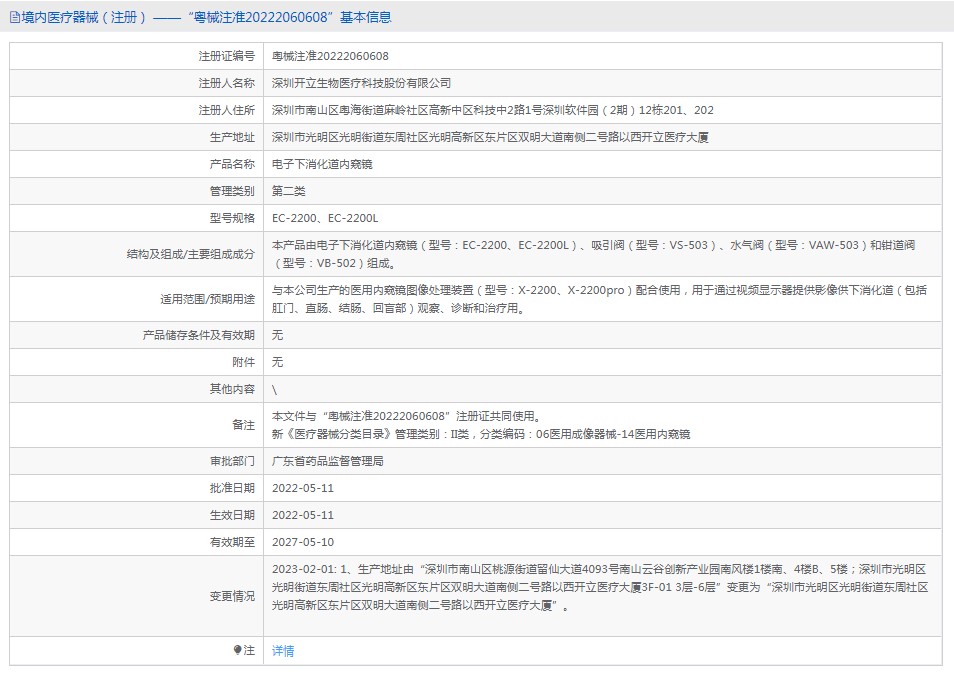Select the 备注 row label
The image size is (954, 675).
click(243, 425)
